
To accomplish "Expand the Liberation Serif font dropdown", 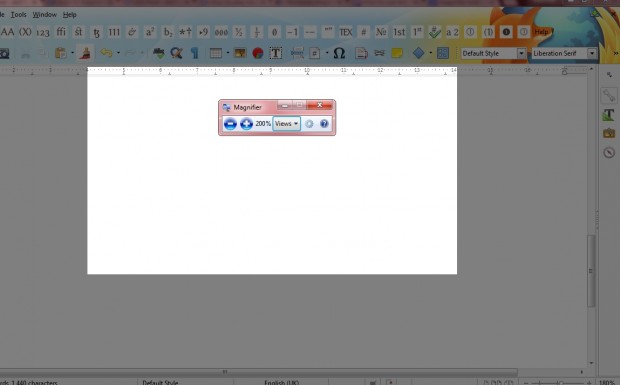I will [592, 53].
